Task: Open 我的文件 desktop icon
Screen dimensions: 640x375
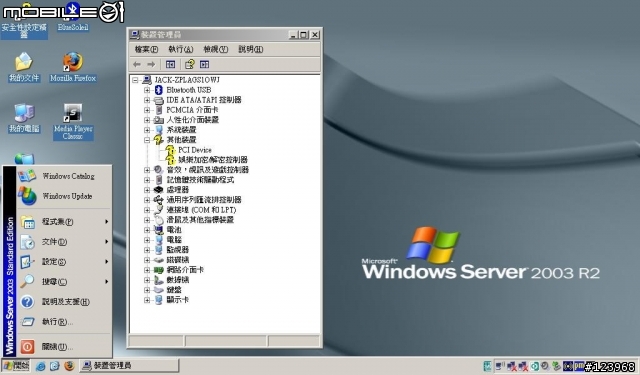Action: click(24, 67)
